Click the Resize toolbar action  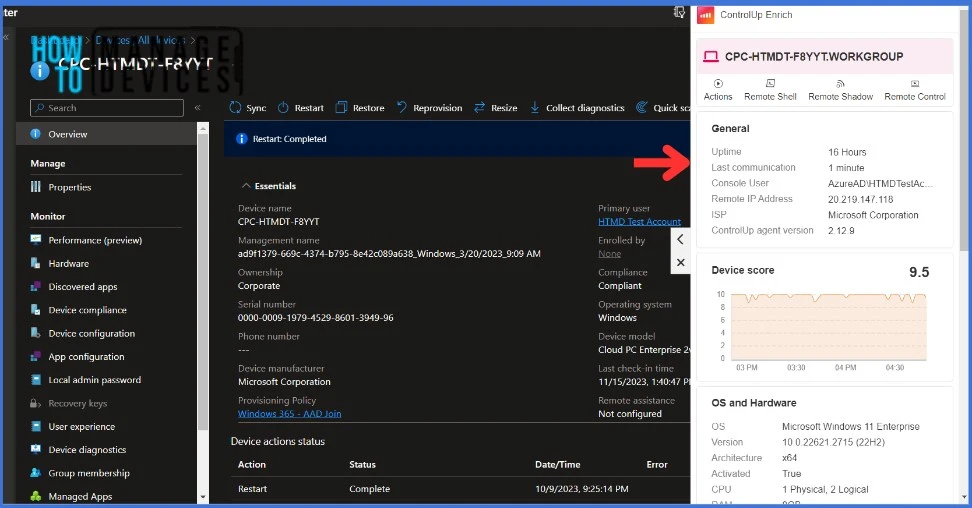(496, 108)
